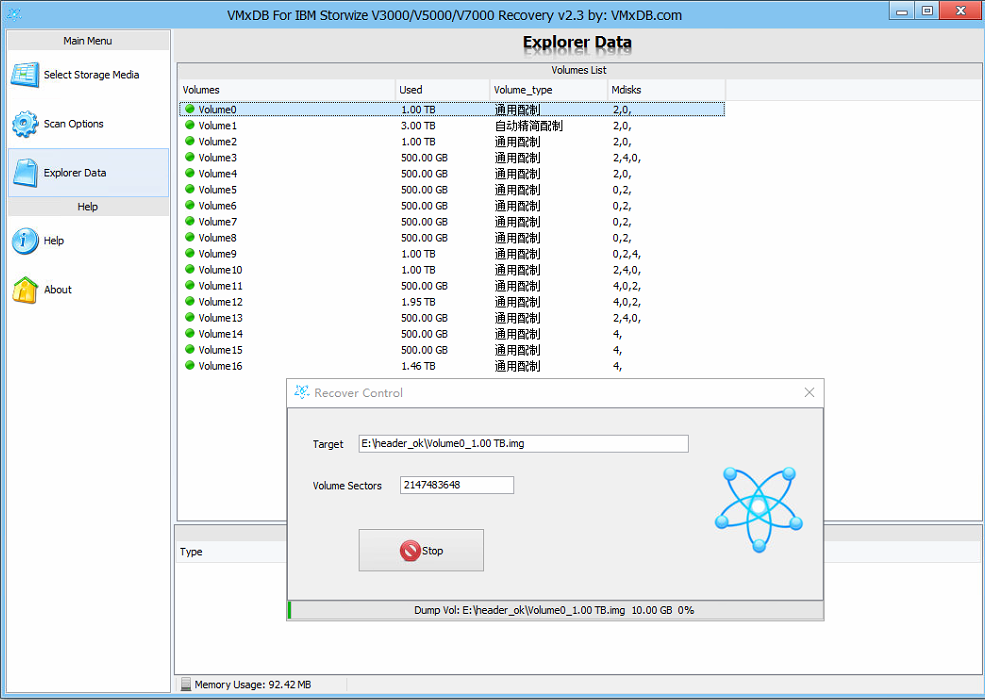This screenshot has width=985, height=700.
Task: Select the Volume14 row name
Action: (220, 334)
